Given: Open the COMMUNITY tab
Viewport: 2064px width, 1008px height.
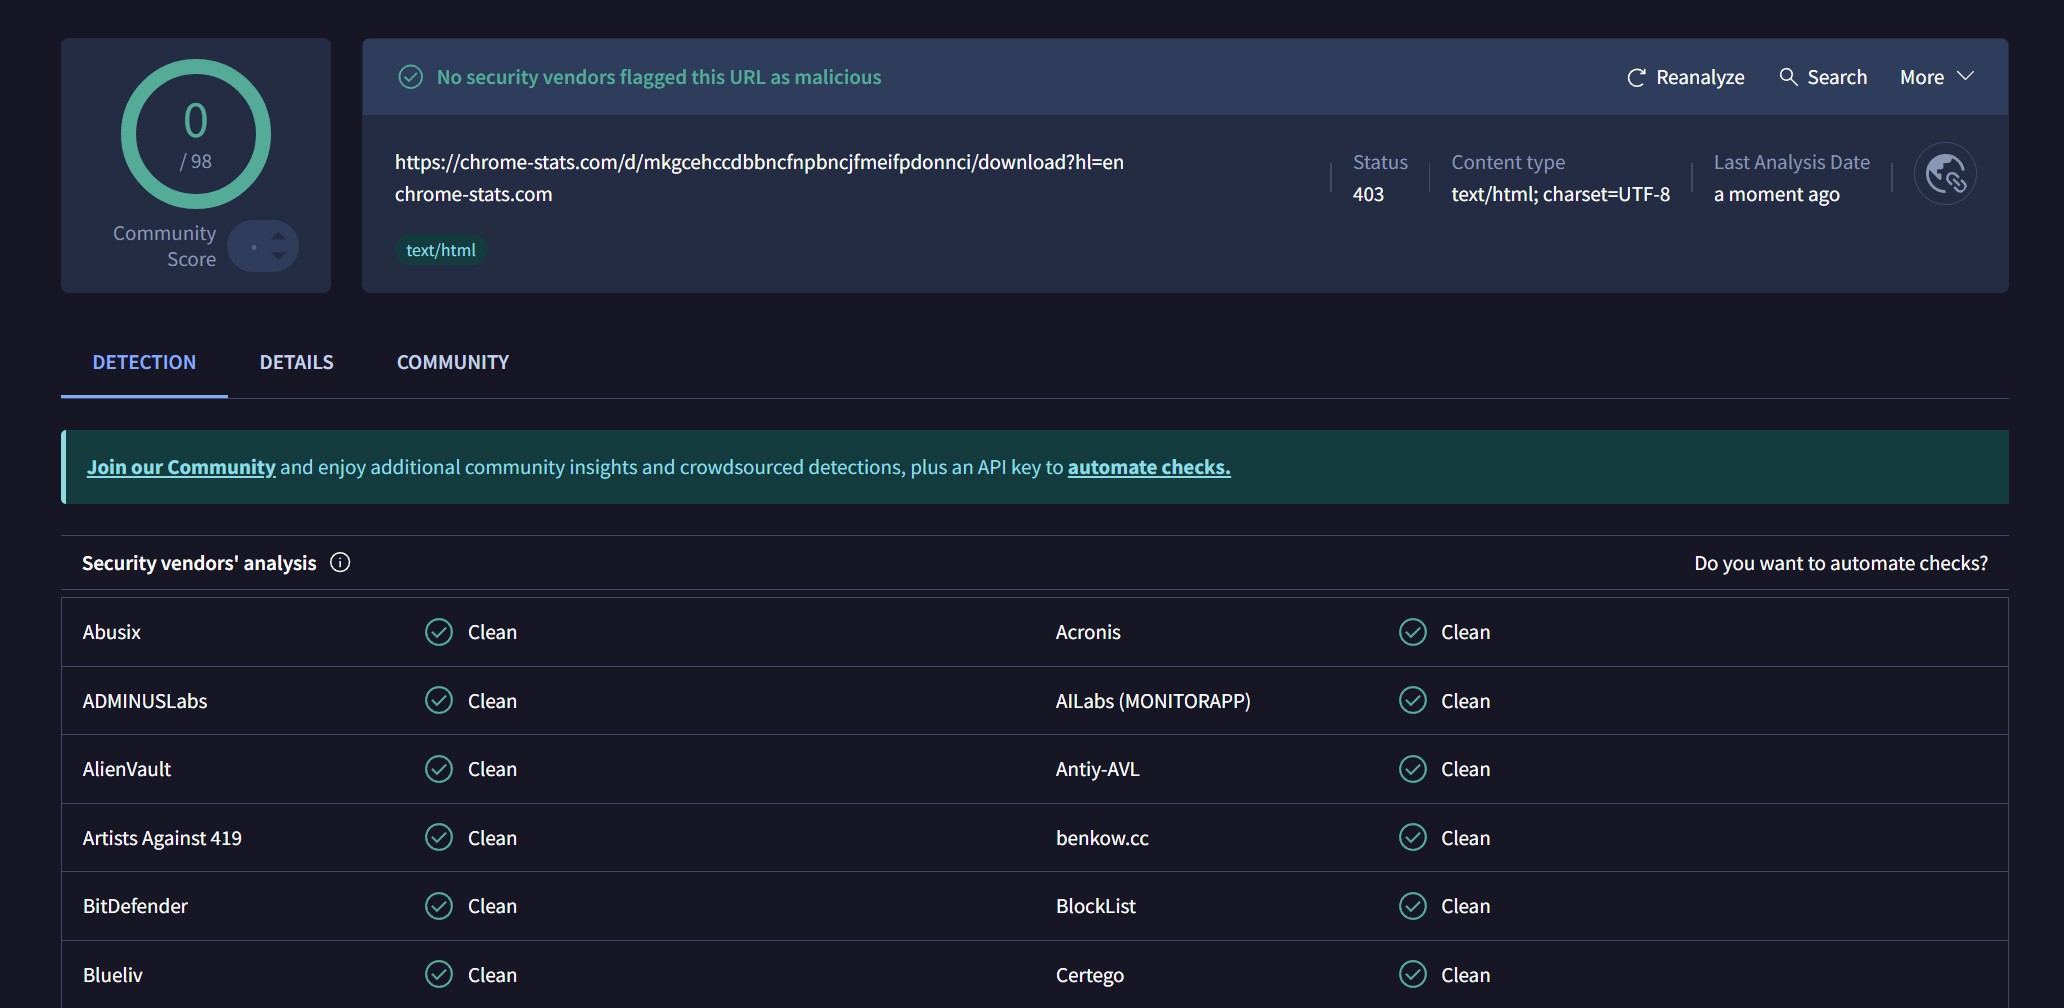Looking at the screenshot, I should click(452, 362).
